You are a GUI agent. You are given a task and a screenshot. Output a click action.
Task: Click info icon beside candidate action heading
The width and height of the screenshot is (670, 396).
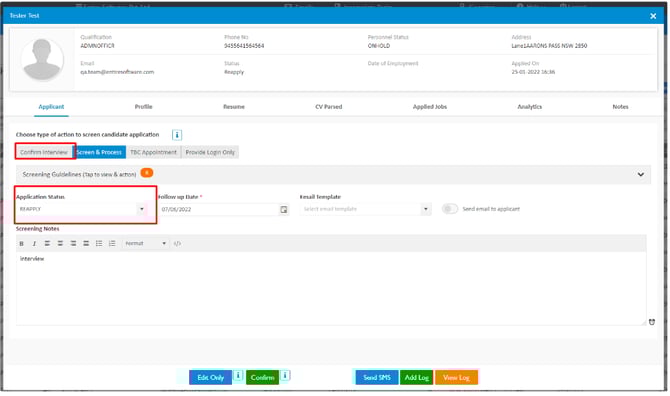[177, 135]
